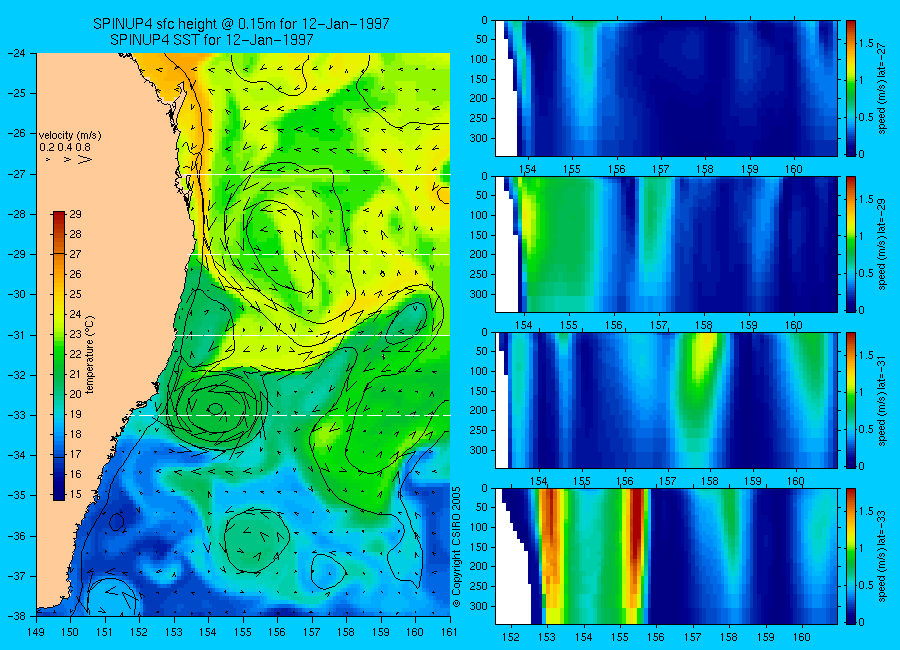
Task: Click the title 'SPINUP4 sfc height @ 0.15m for 12-Jan-1997'
Action: pyautogui.click(x=241, y=24)
